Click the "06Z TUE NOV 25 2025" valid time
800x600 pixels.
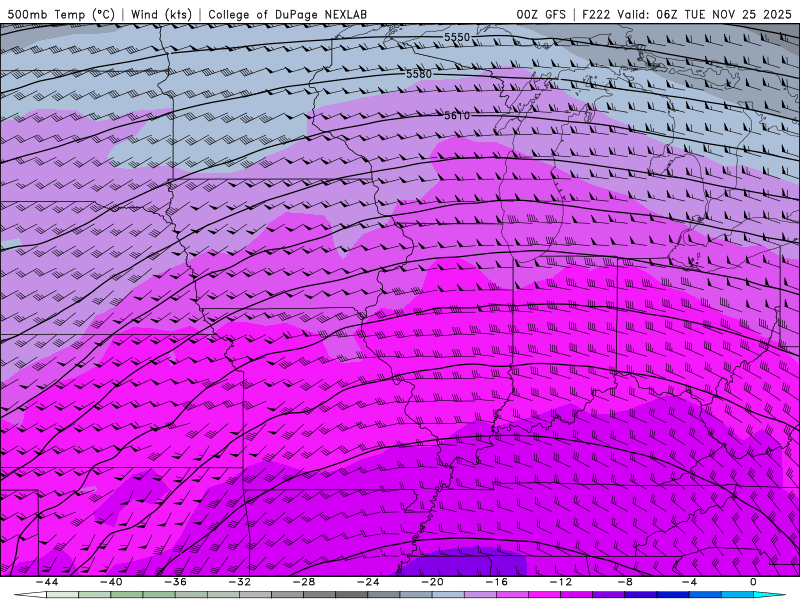pos(723,14)
